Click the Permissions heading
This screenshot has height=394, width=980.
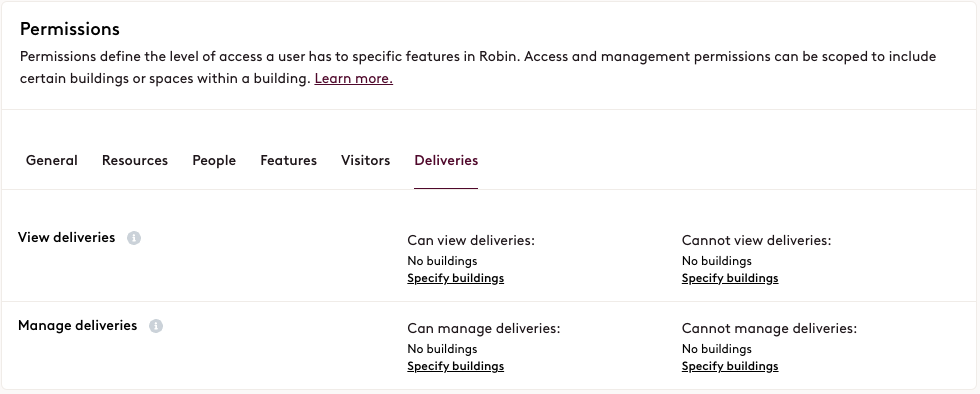[70, 29]
